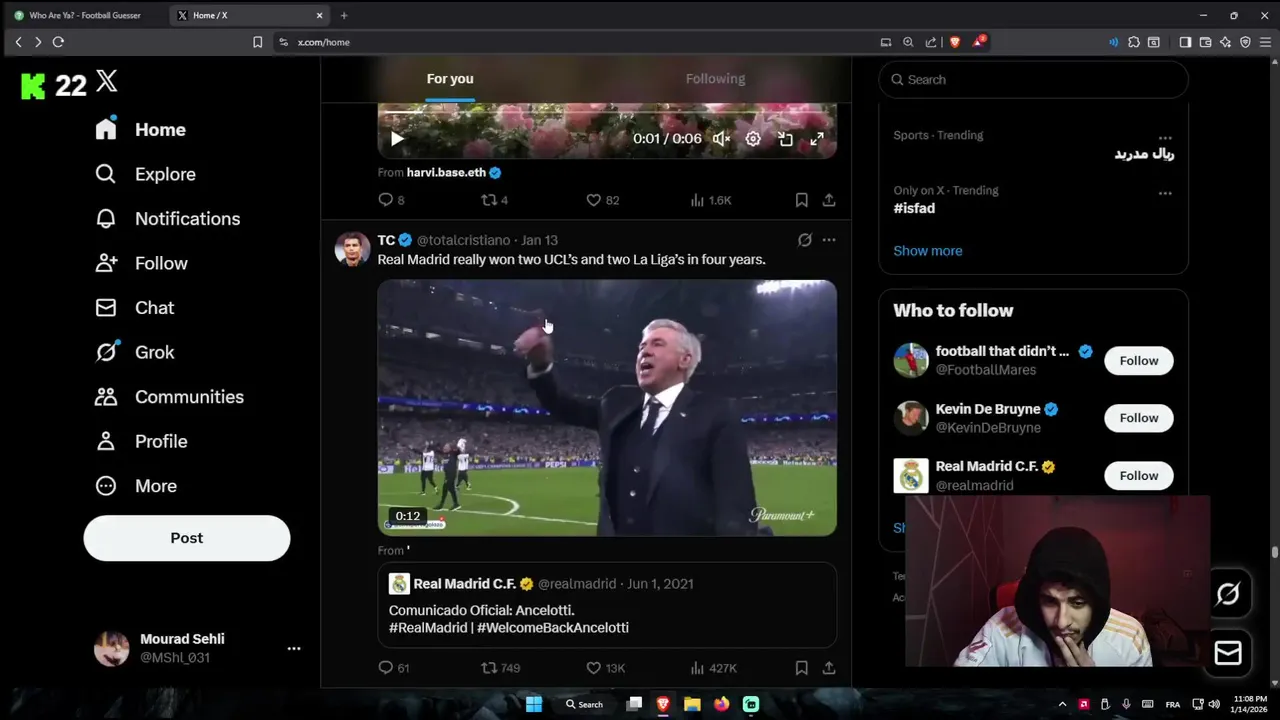1280x720 pixels.
Task: Switch to the For you tab
Action: coord(450,79)
